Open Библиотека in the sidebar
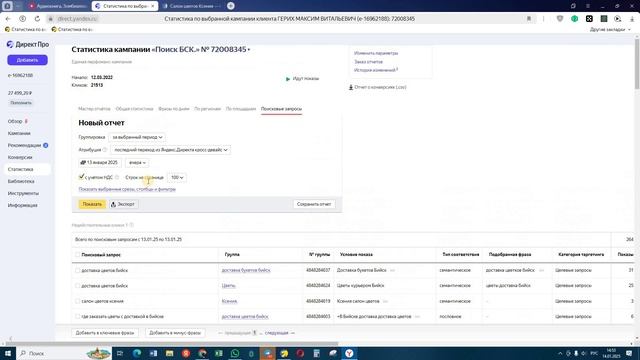Viewport: 640px width, 360px height. point(21,181)
